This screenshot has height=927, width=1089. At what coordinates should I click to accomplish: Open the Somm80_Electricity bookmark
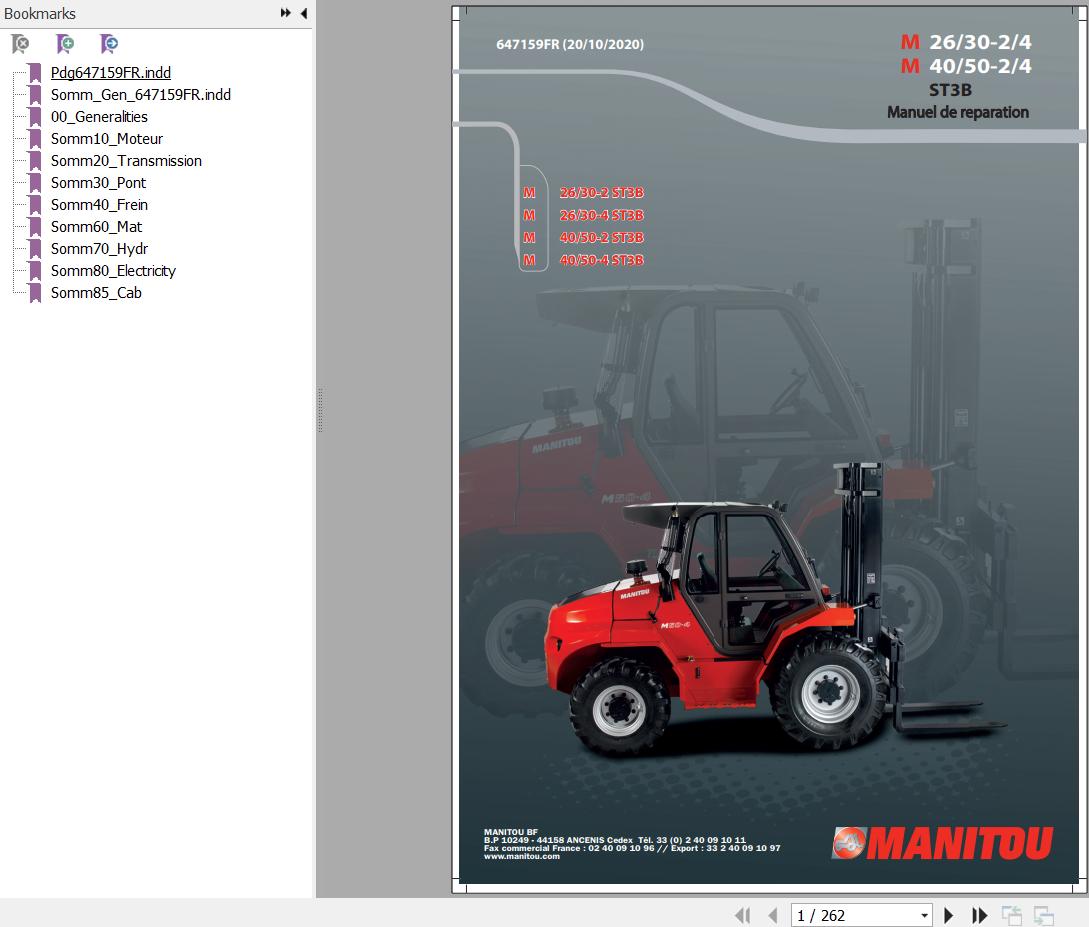[113, 271]
